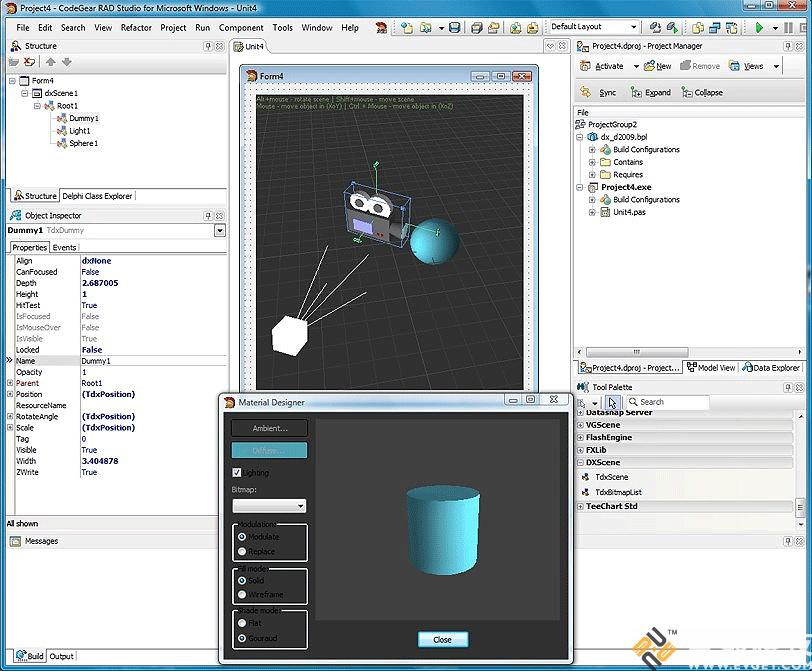Viewport: 812px width, 671px height.
Task: Click the save desktop icon next to Default Layout
Action: 656,27
